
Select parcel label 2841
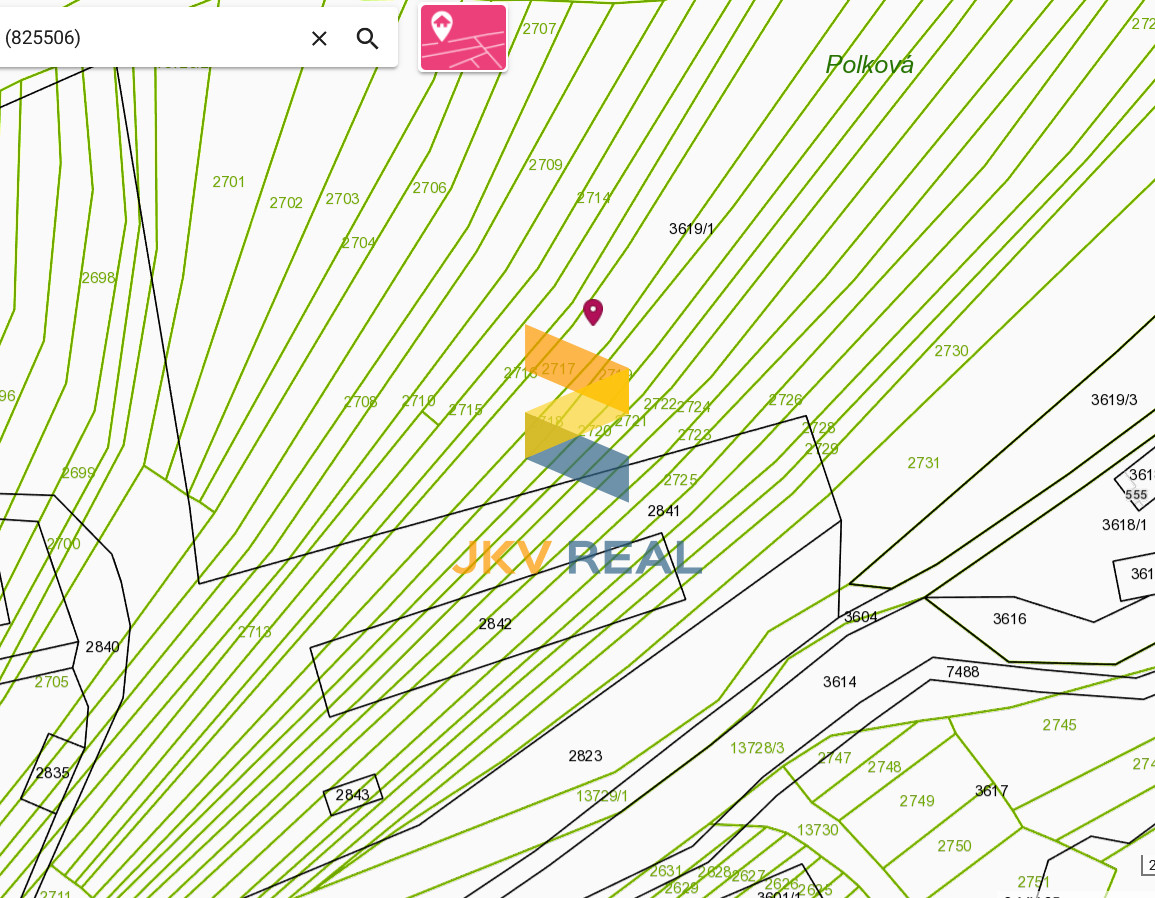[664, 511]
